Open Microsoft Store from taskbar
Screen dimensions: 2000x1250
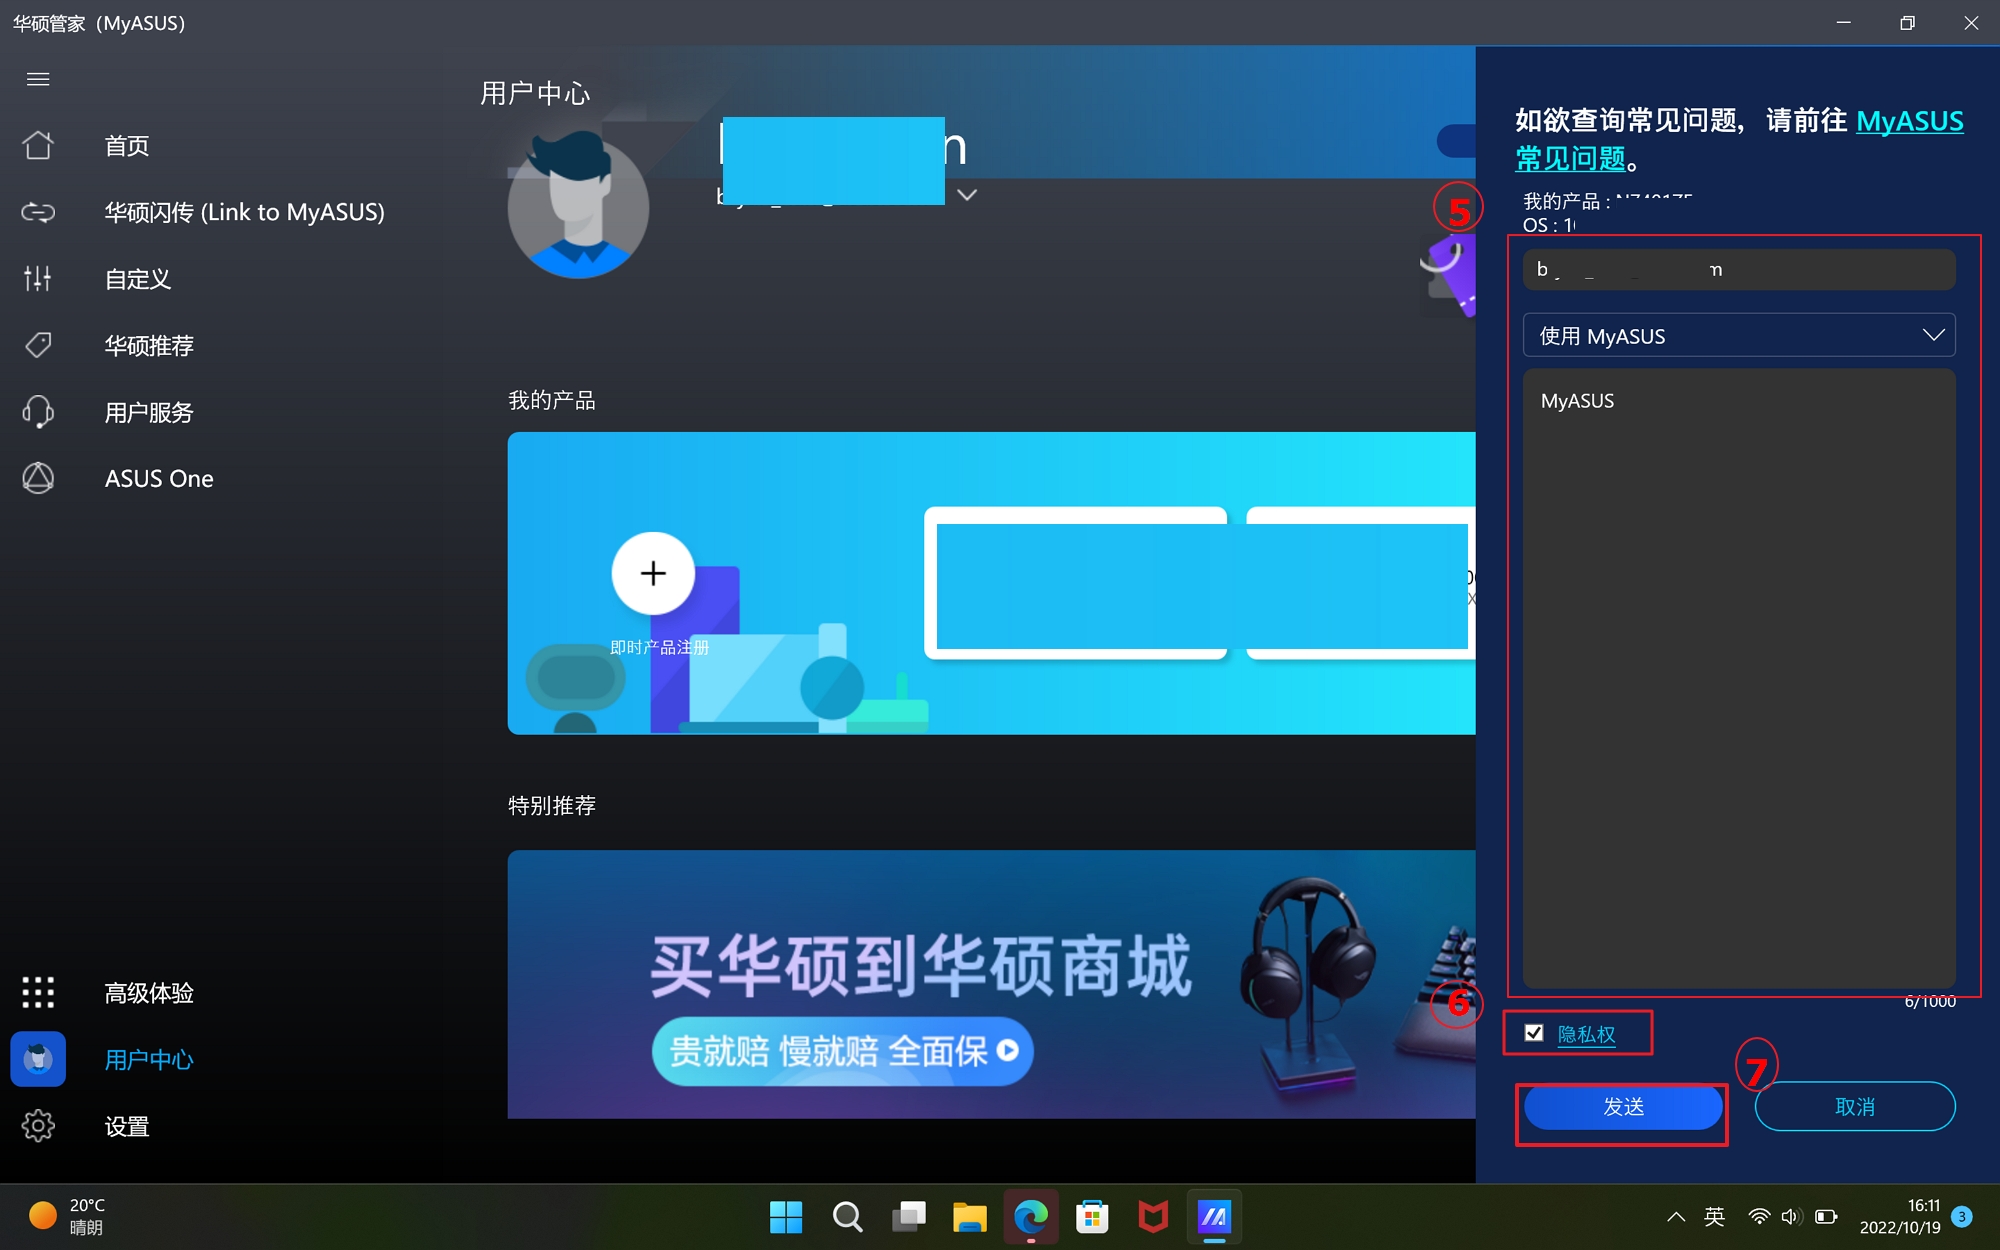[x=1092, y=1217]
